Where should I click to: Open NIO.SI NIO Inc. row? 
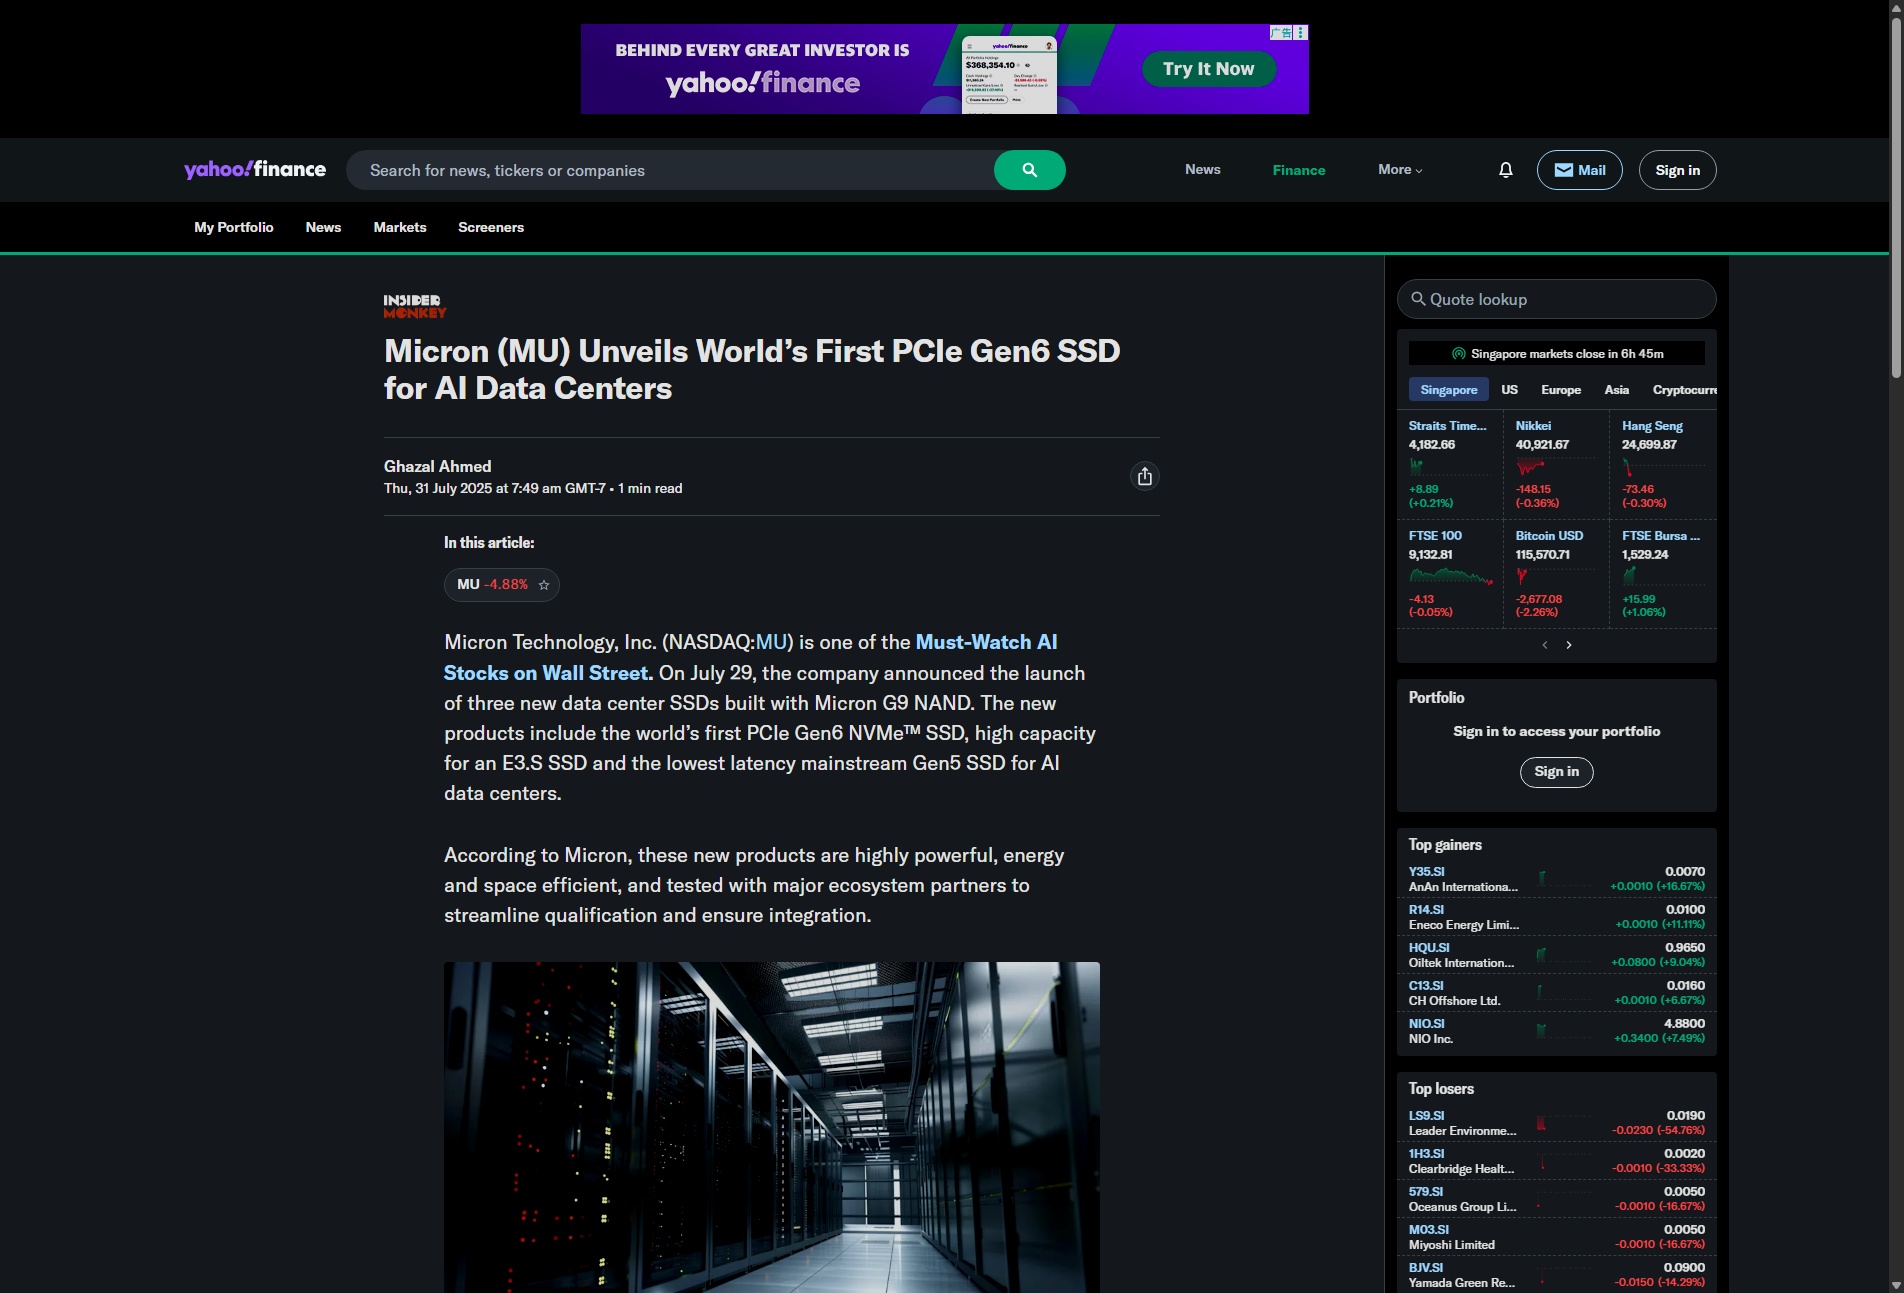coord(1556,1031)
